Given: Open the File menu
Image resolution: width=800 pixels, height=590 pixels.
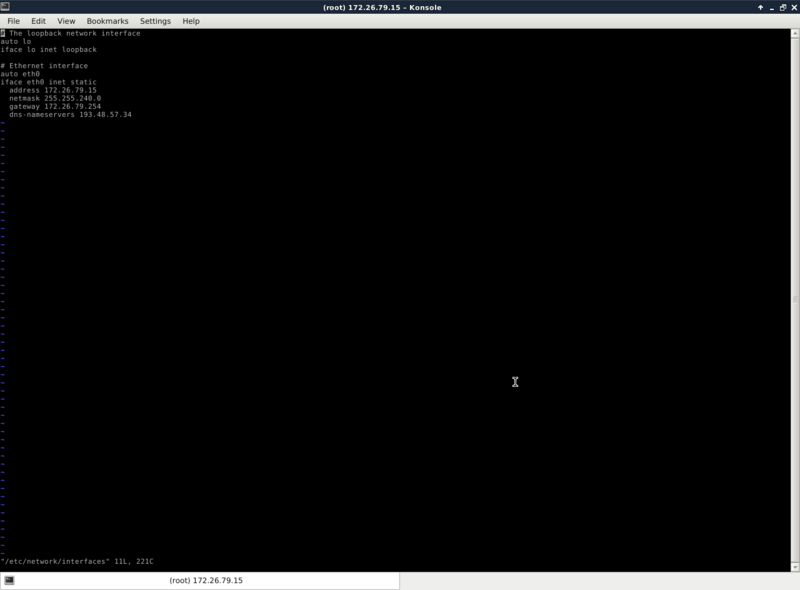Looking at the screenshot, I should click(14, 21).
